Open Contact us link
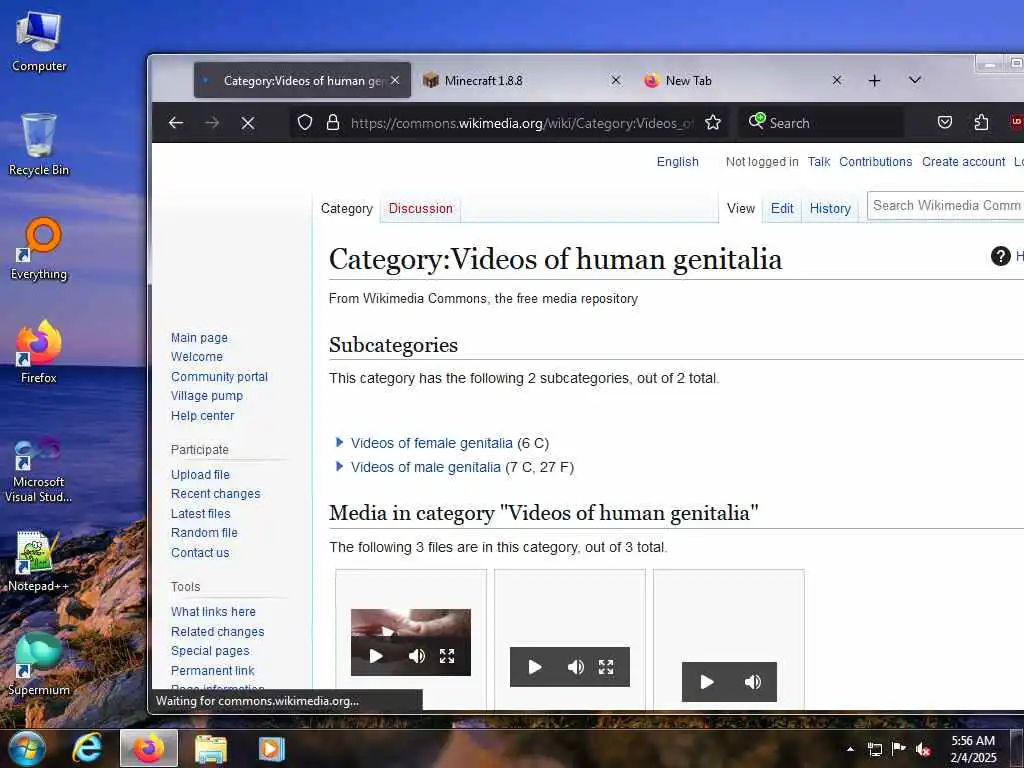The image size is (1024, 768). (x=200, y=552)
